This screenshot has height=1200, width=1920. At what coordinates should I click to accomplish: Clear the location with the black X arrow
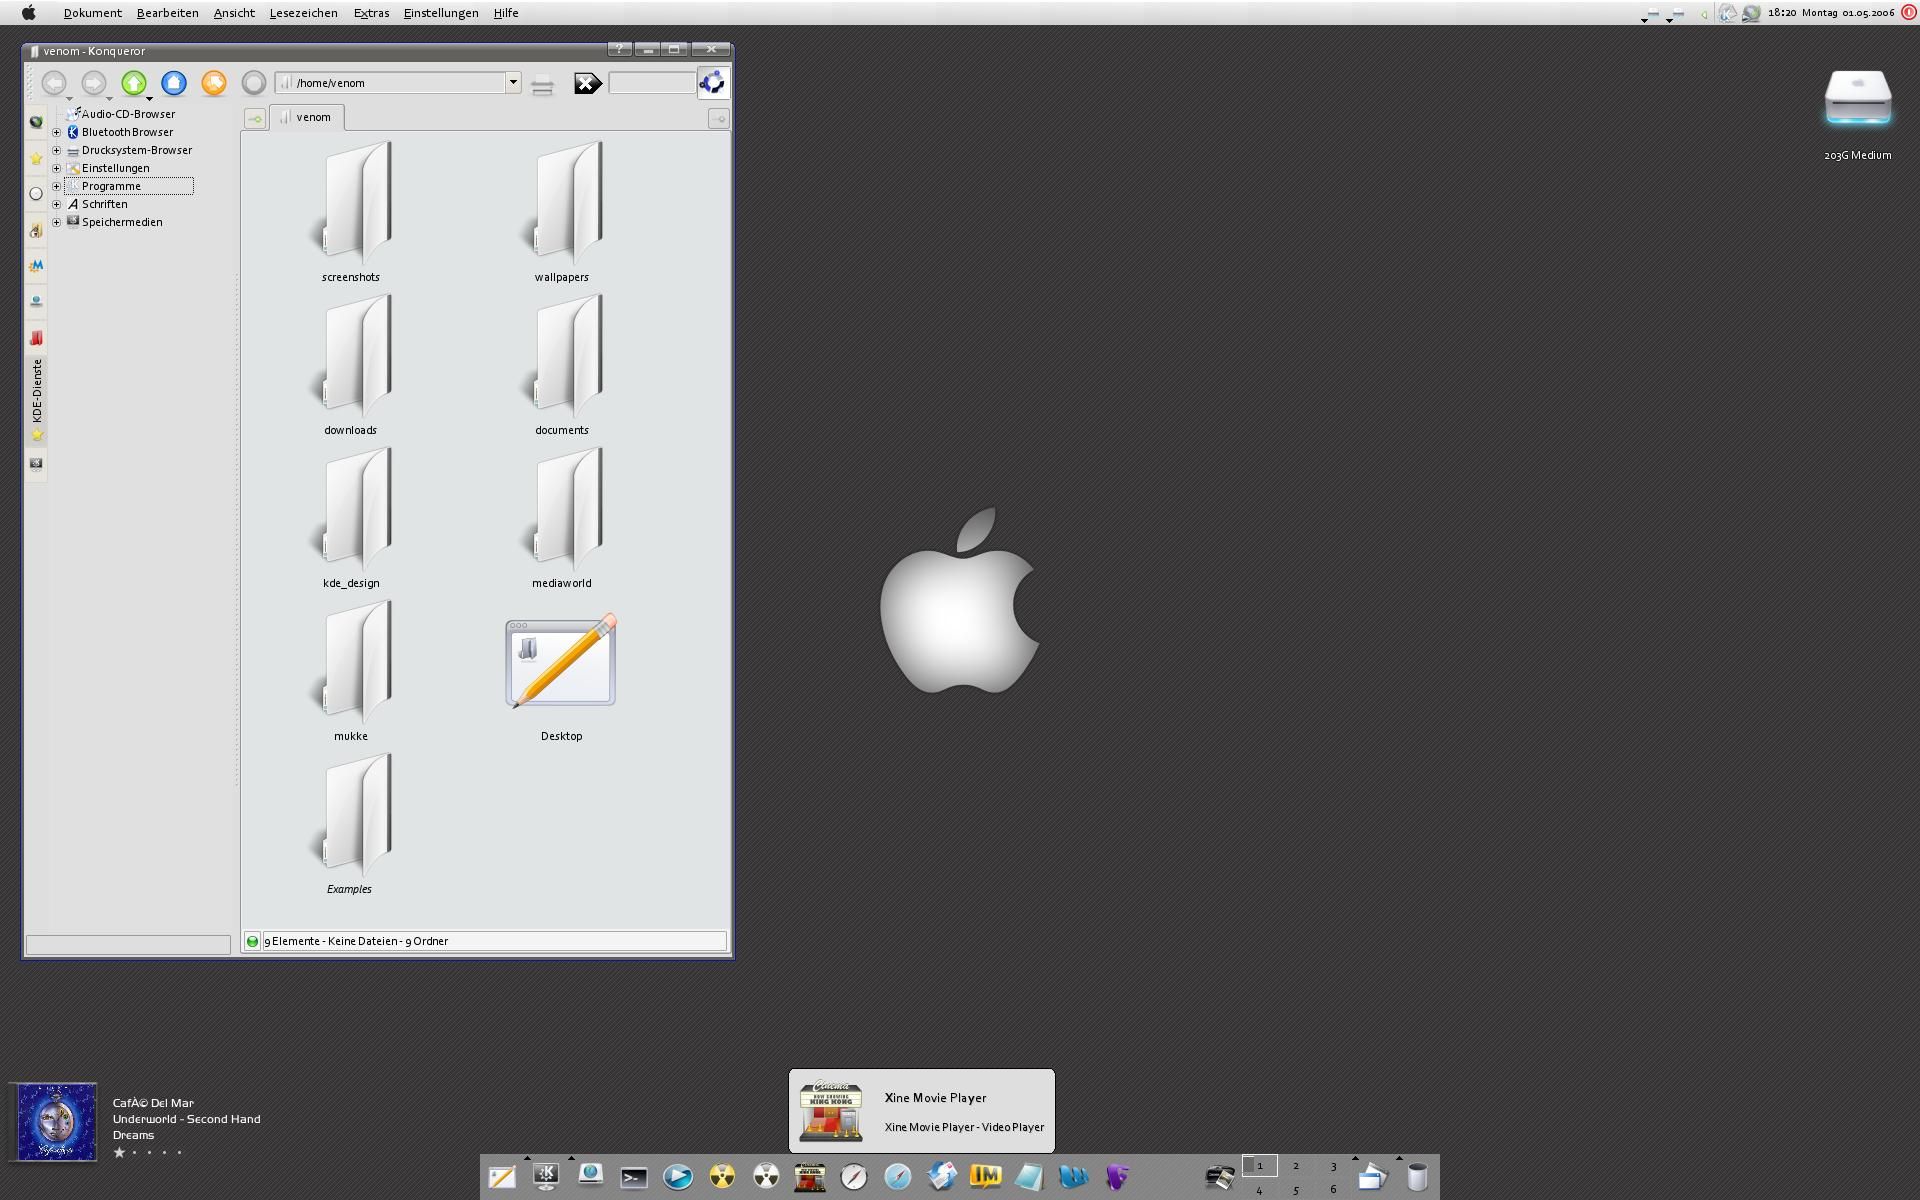tap(588, 84)
